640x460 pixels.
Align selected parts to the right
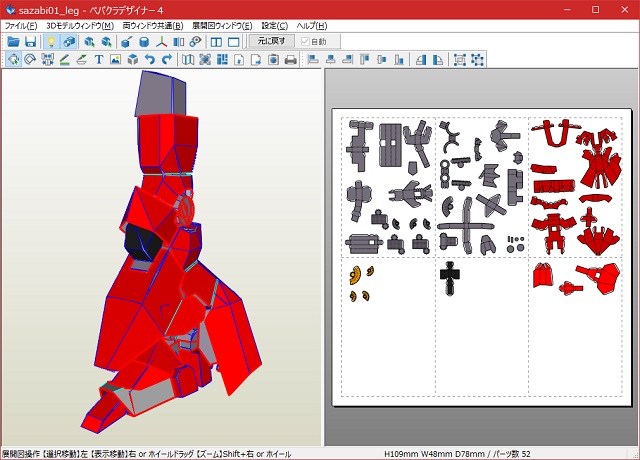point(348,60)
